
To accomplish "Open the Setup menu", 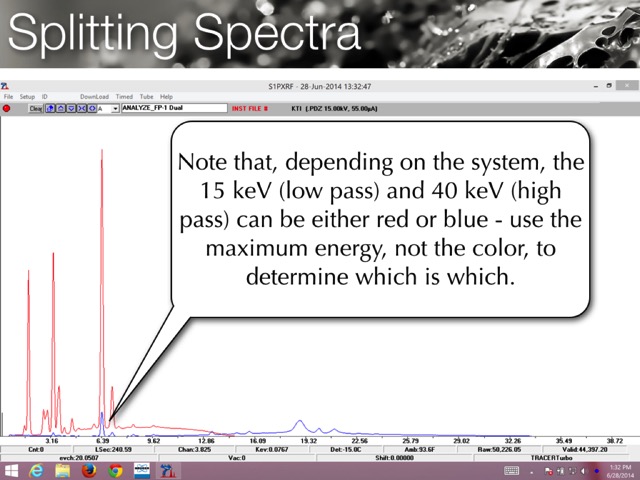I will [x=27, y=97].
